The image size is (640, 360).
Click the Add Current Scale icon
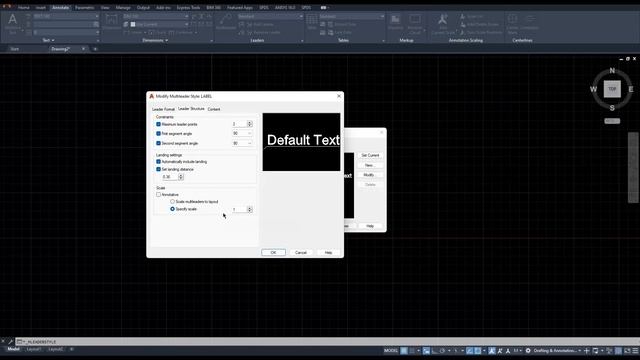[x=442, y=20]
